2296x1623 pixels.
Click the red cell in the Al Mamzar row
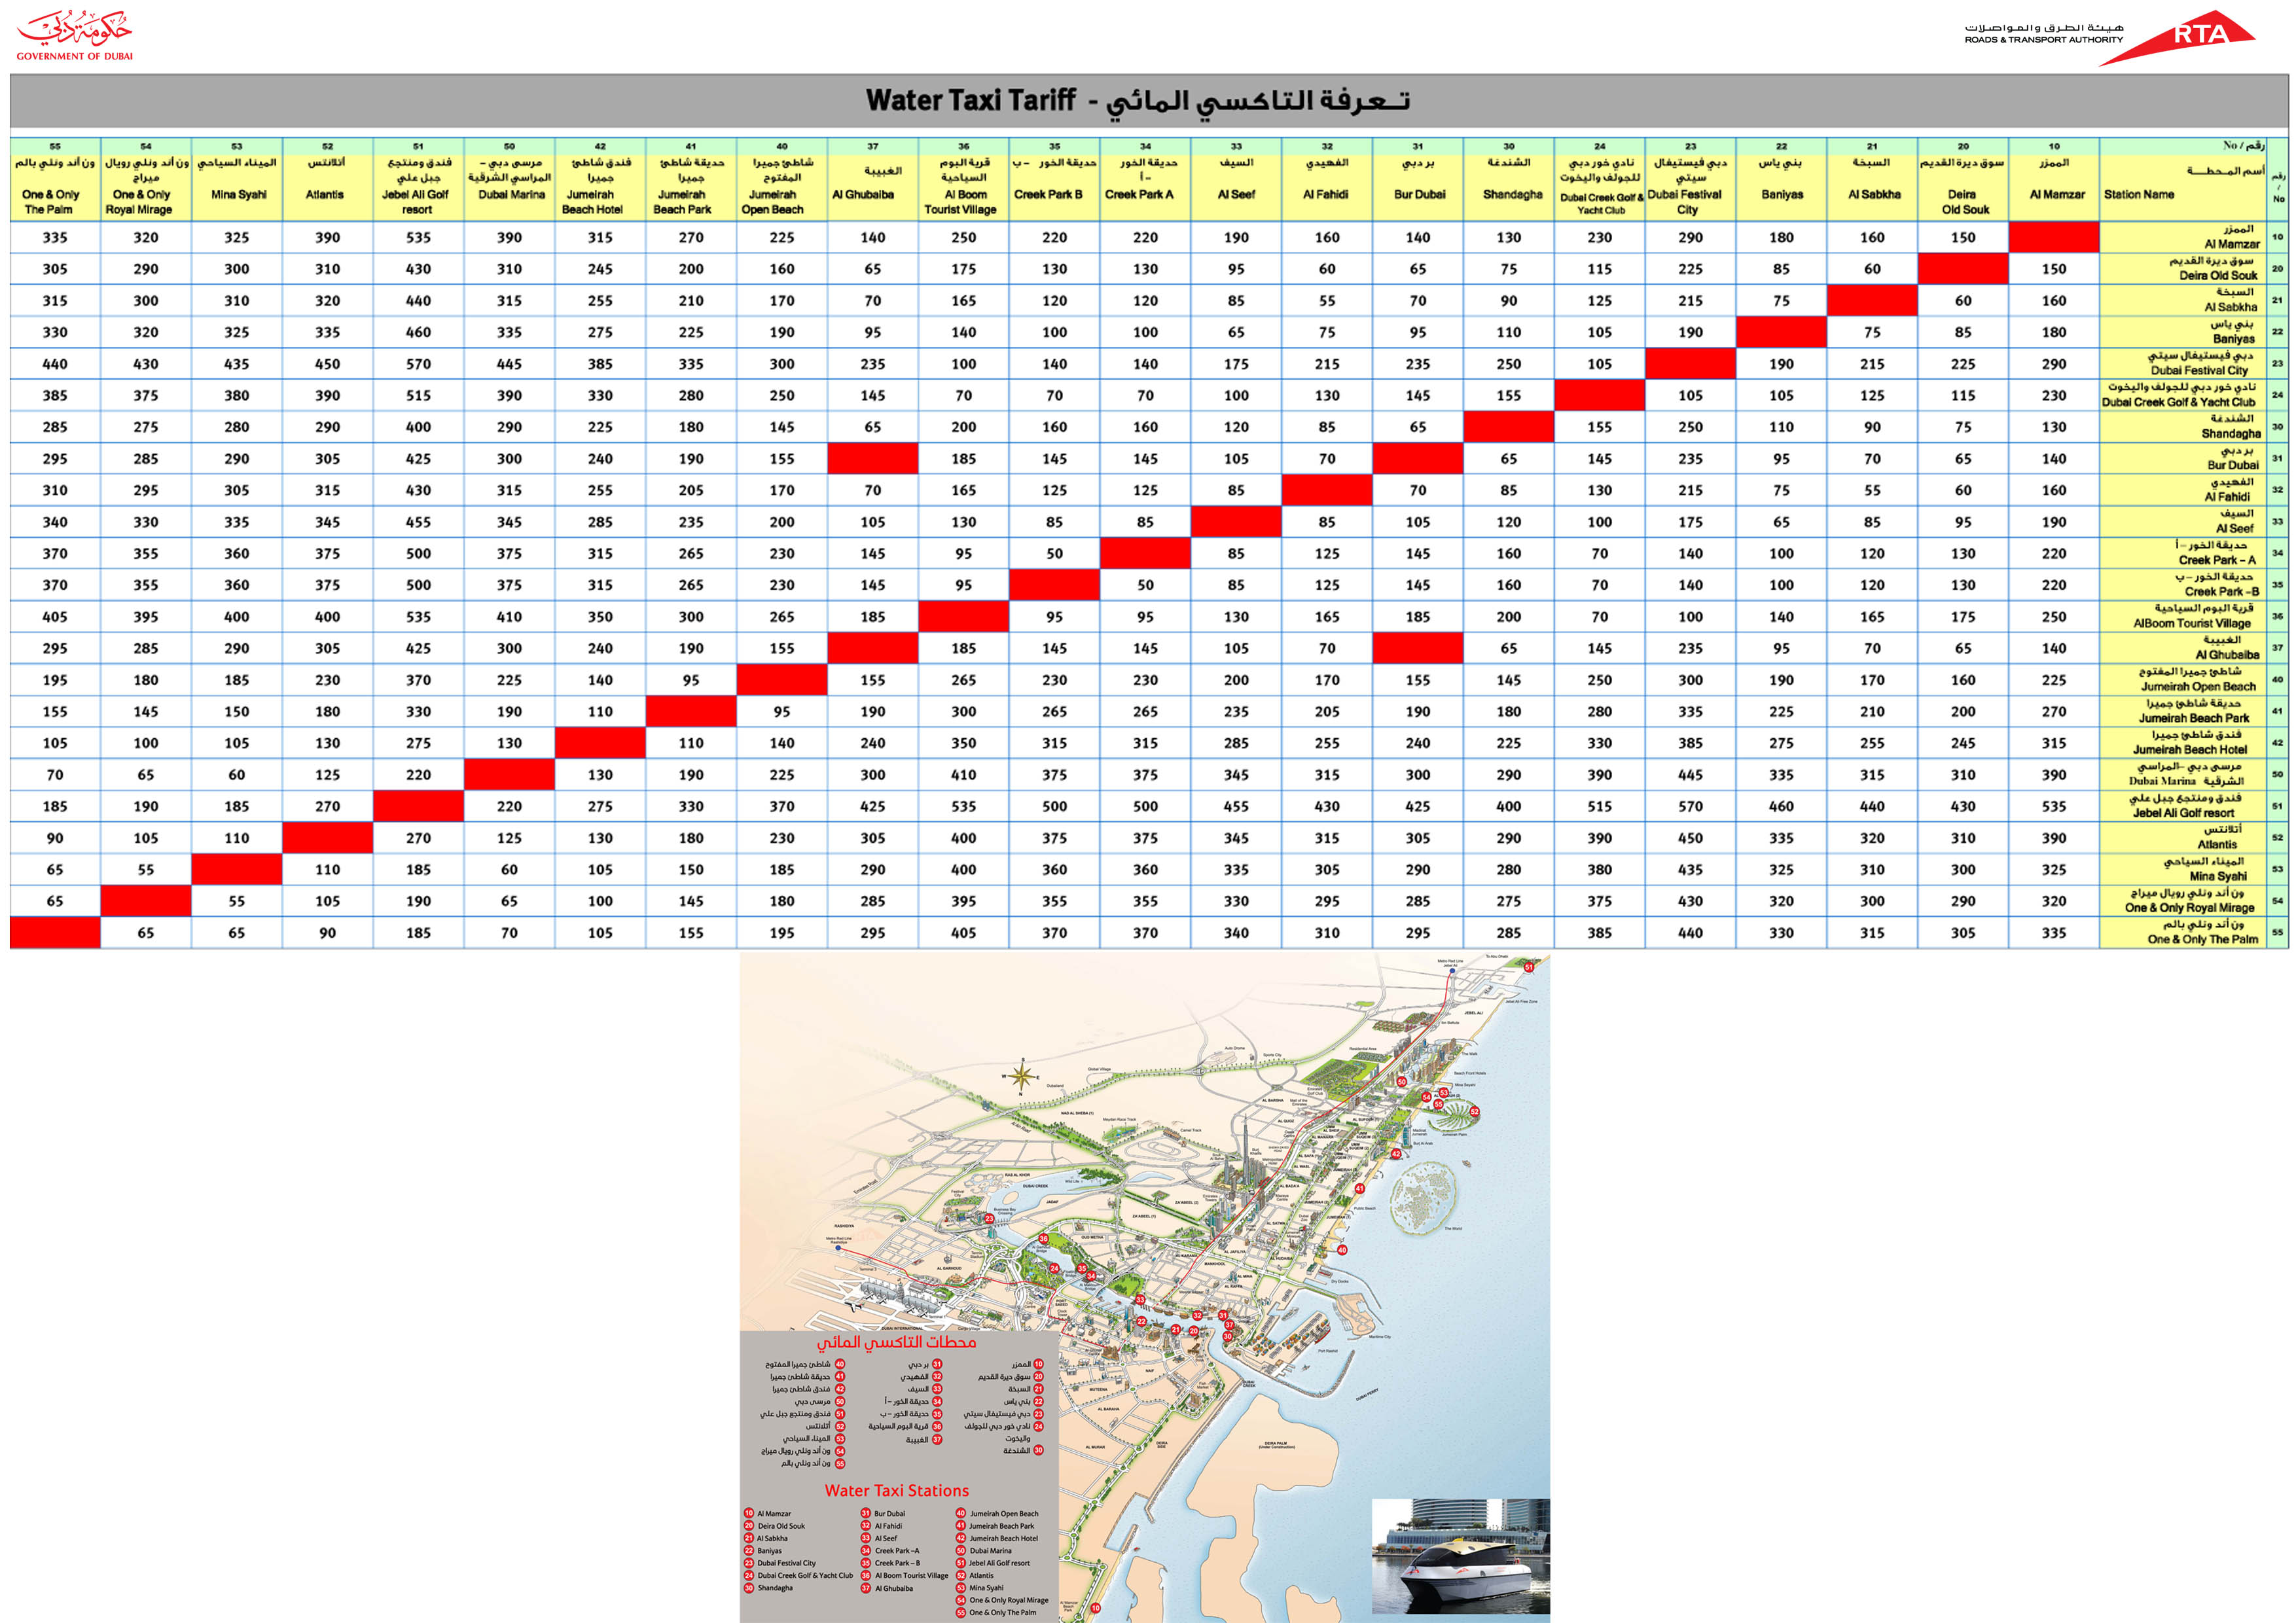click(x=2054, y=237)
